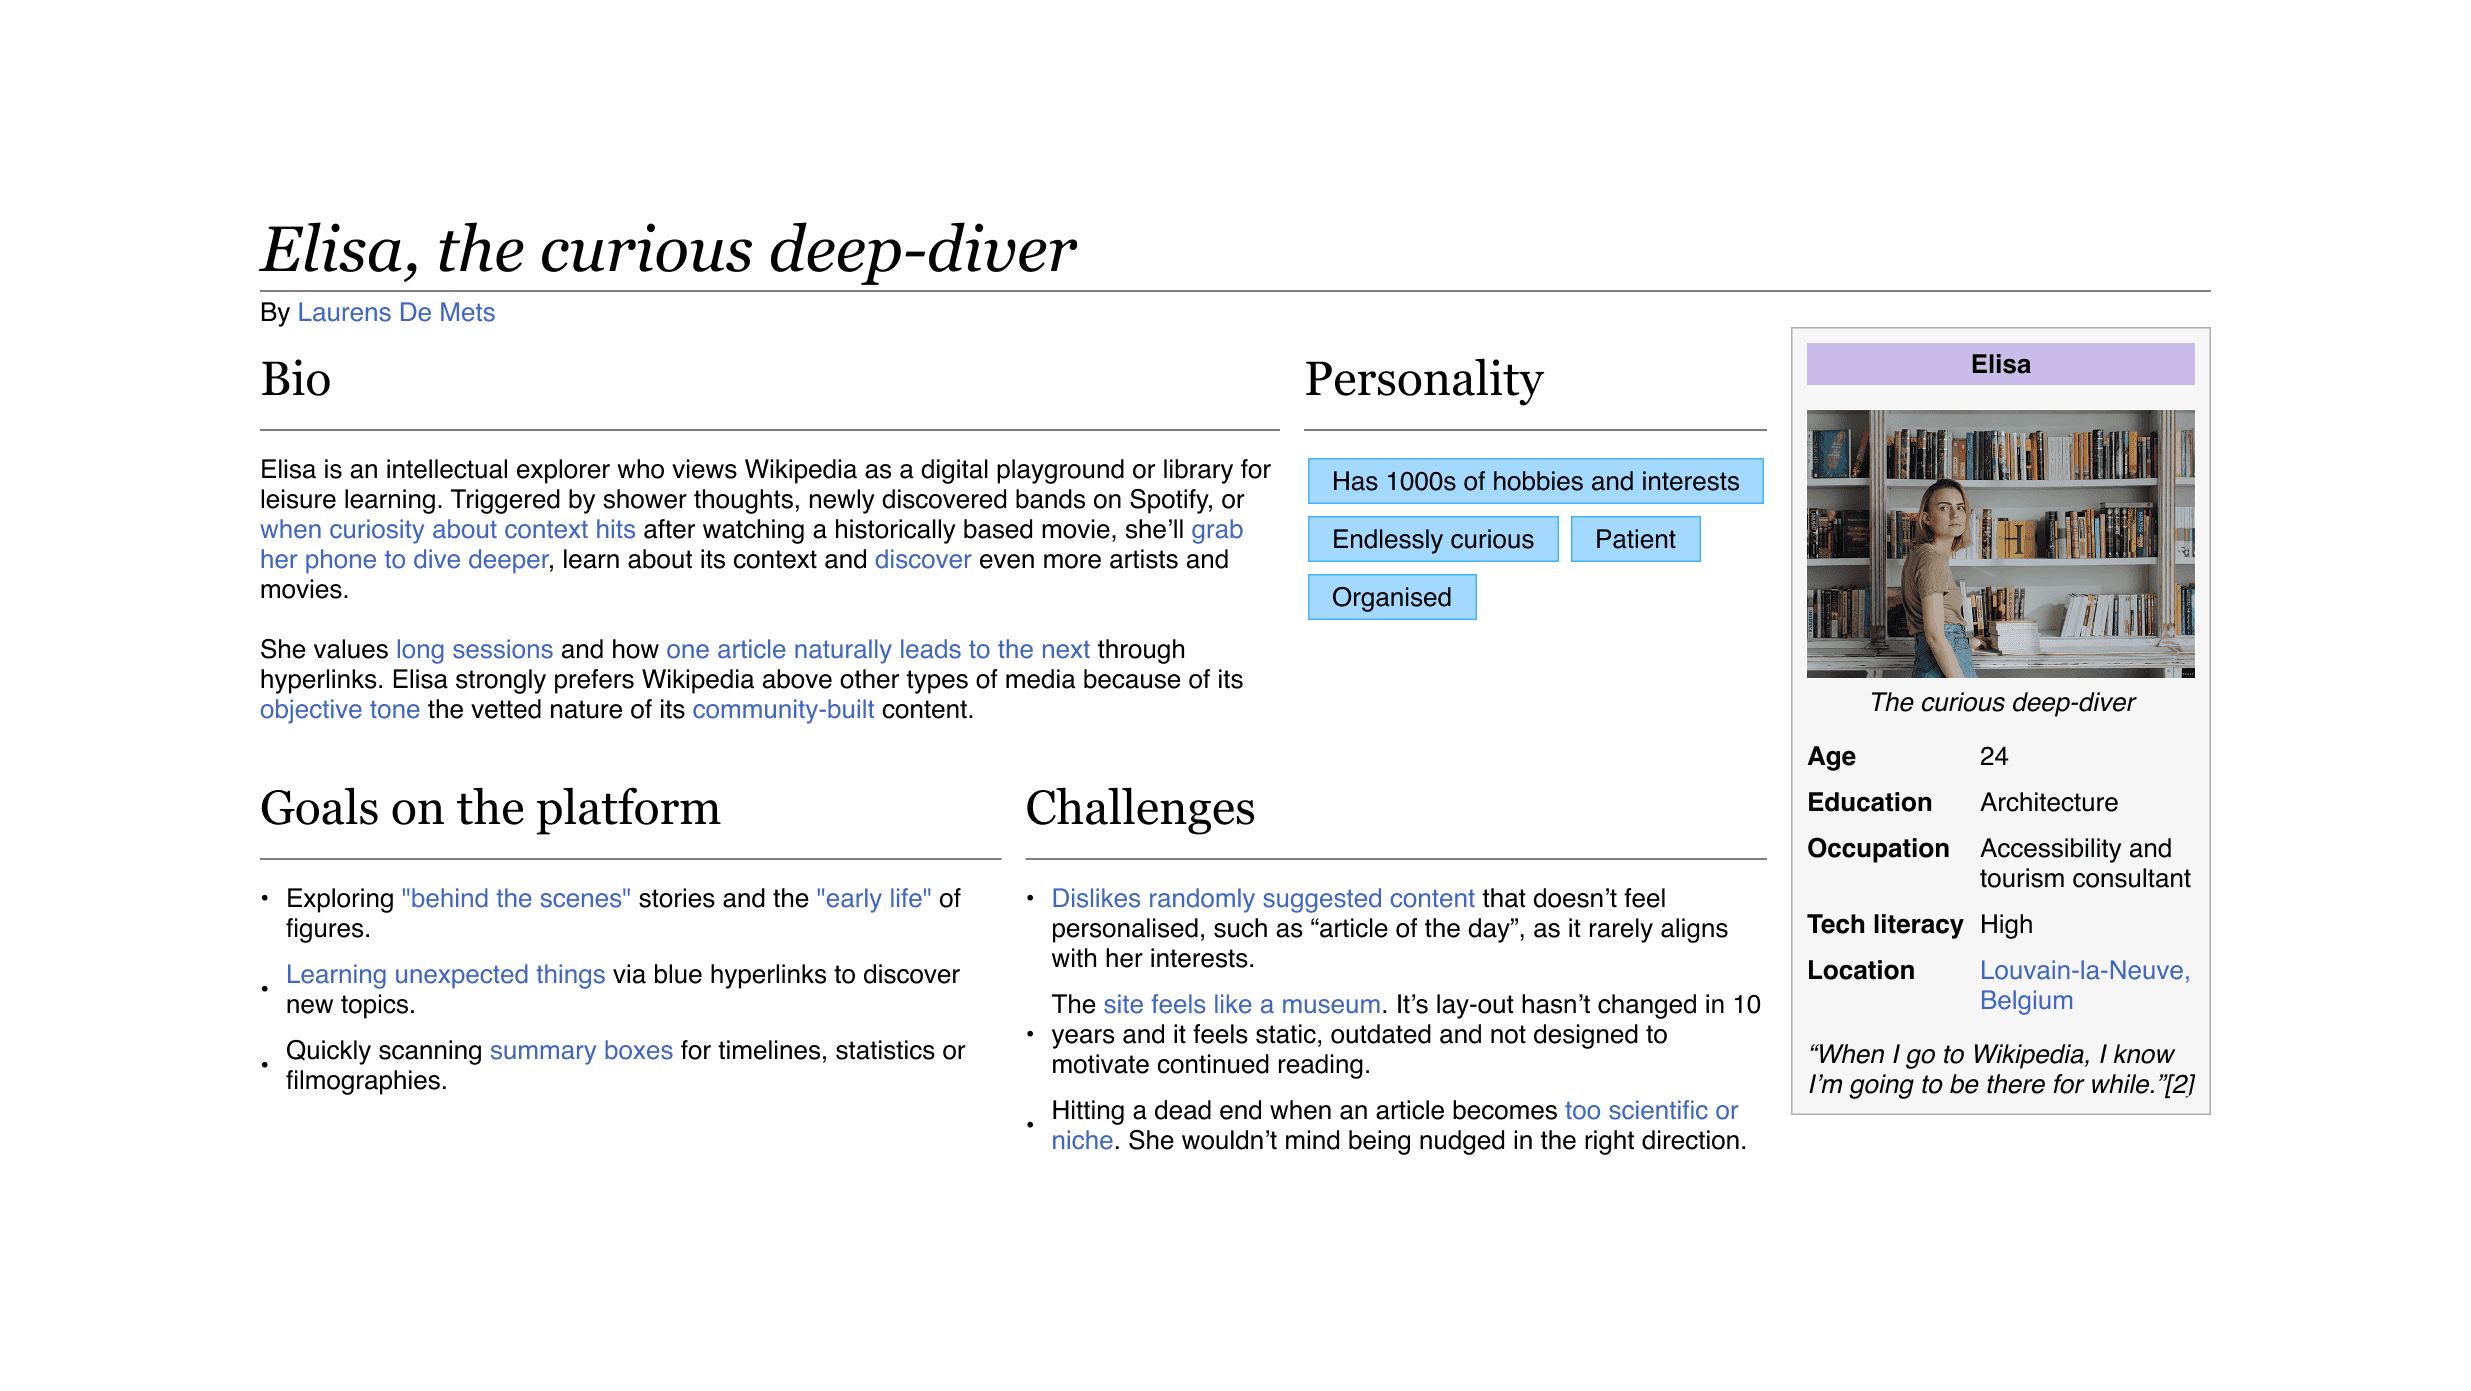Click the Louvain-la-Neuve, Belgium location link
This screenshot has height=1391, width=2471.
[2083, 971]
